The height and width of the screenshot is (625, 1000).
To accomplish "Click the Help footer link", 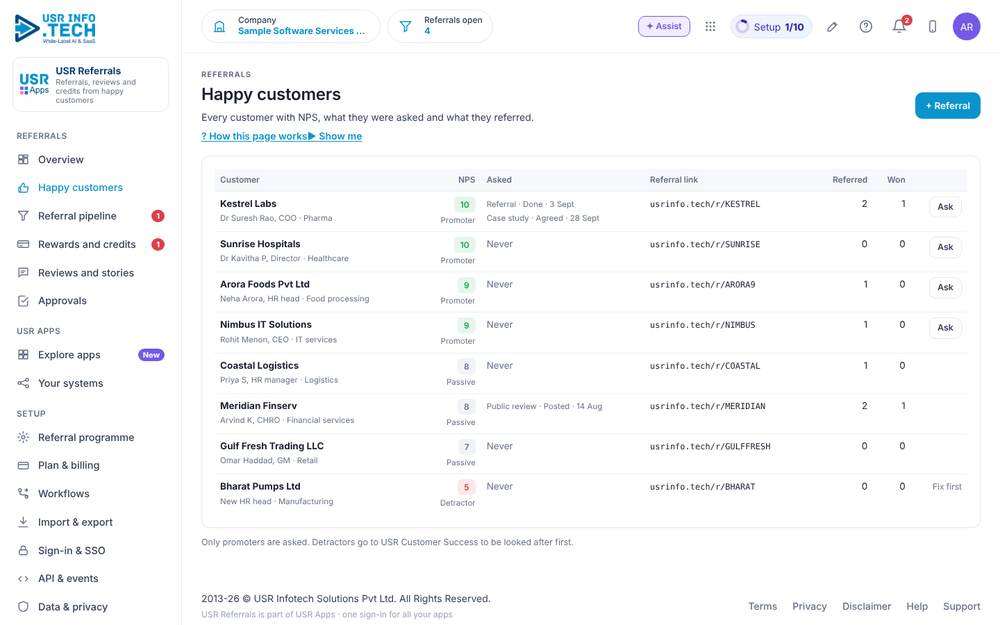I will (x=917, y=607).
